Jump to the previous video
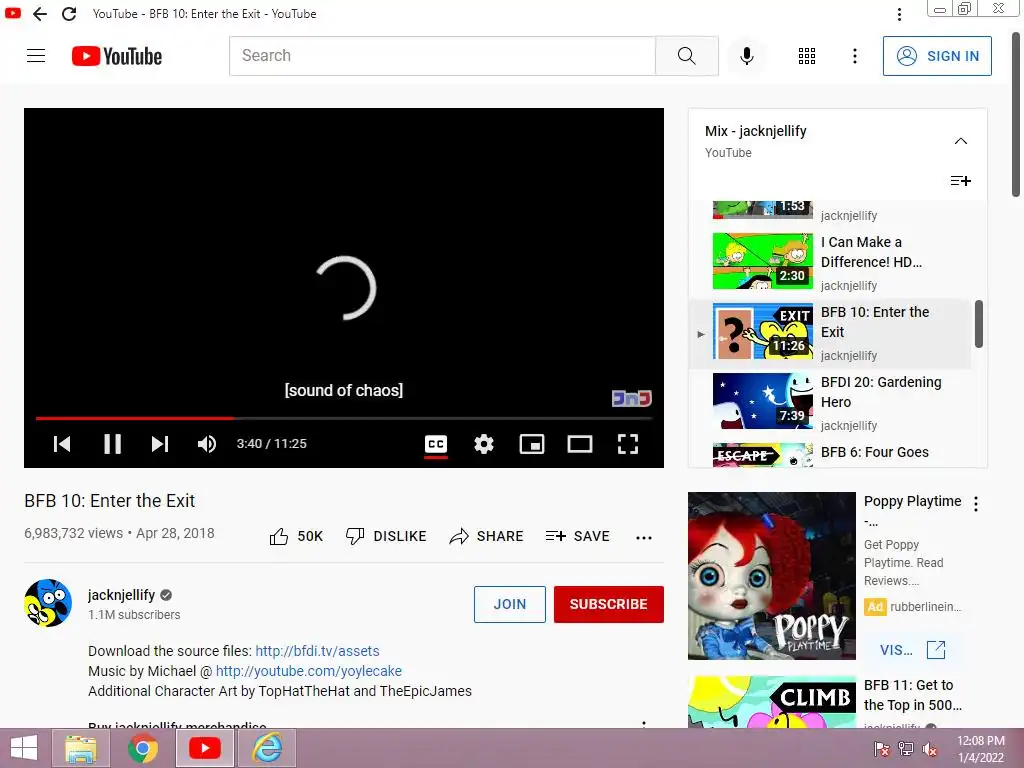 click(62, 444)
